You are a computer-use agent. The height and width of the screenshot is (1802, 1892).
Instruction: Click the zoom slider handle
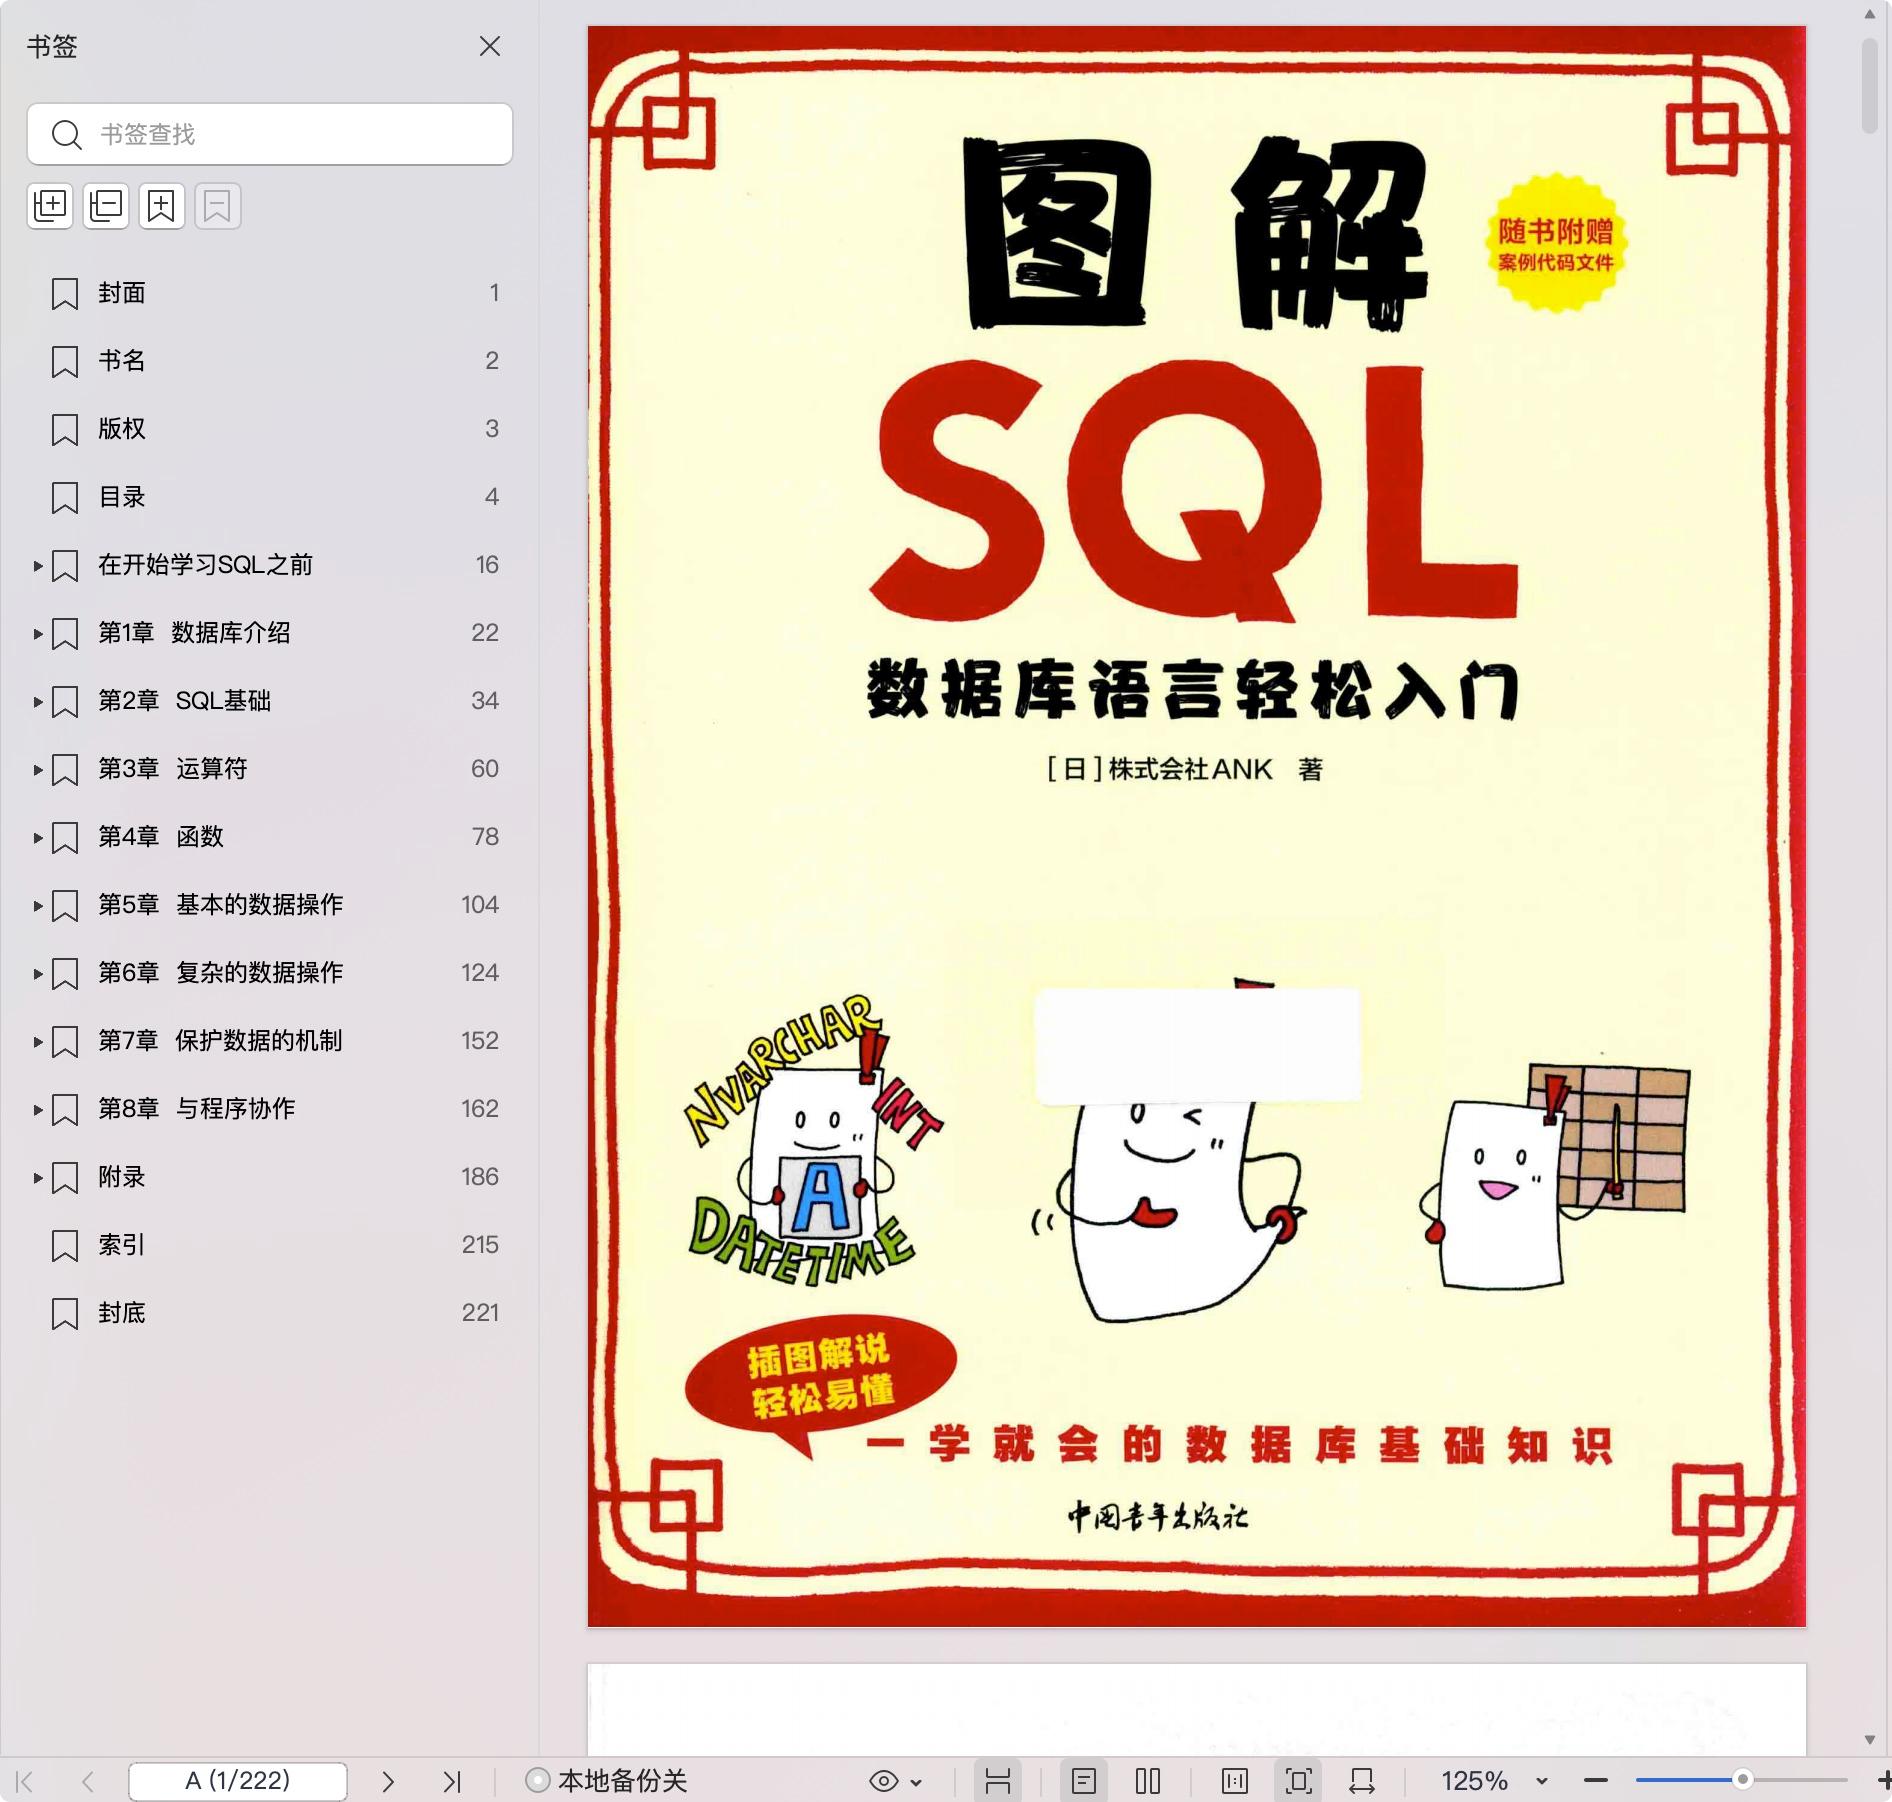1743,1780
